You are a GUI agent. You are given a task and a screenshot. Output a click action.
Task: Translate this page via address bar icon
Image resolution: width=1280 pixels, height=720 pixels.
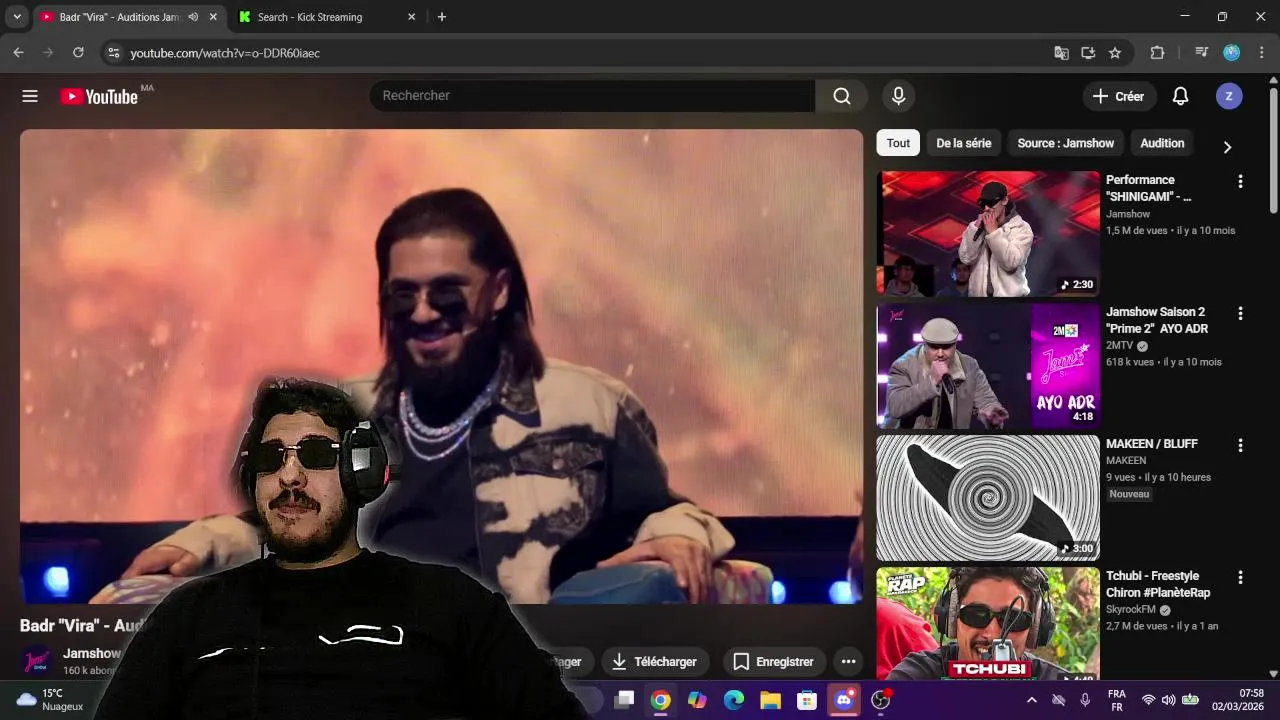pyautogui.click(x=1061, y=53)
